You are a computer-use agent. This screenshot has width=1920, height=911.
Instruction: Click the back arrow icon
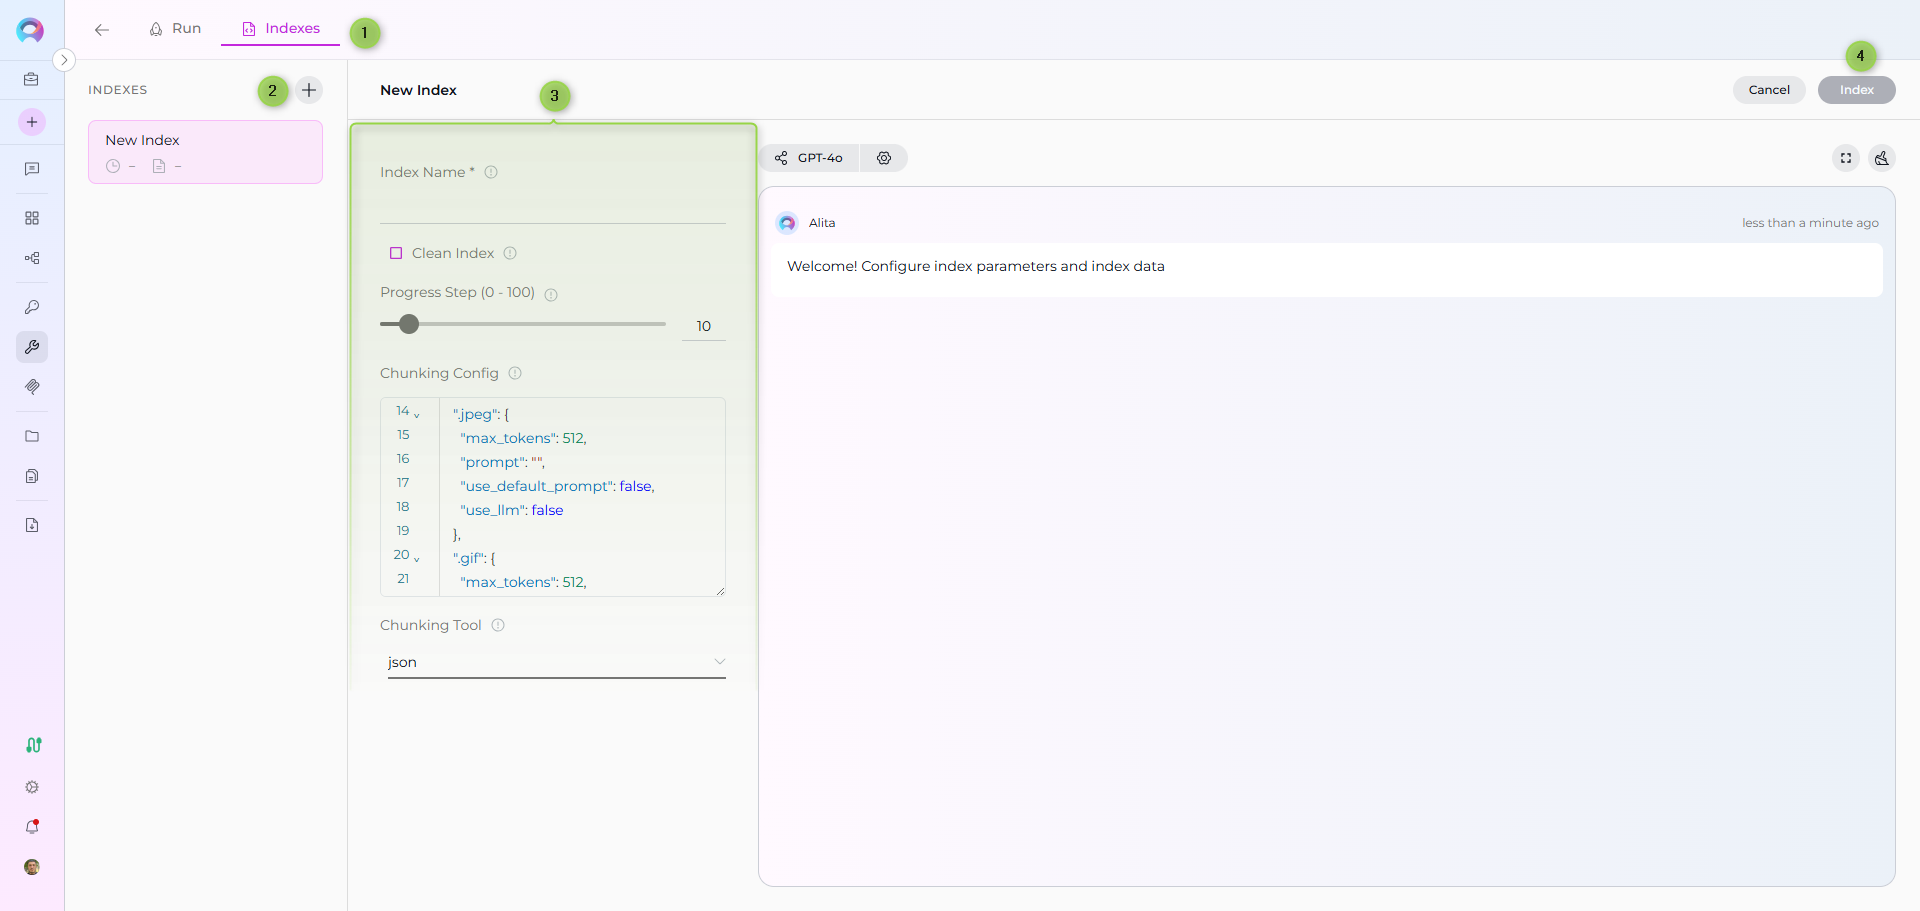(x=102, y=30)
